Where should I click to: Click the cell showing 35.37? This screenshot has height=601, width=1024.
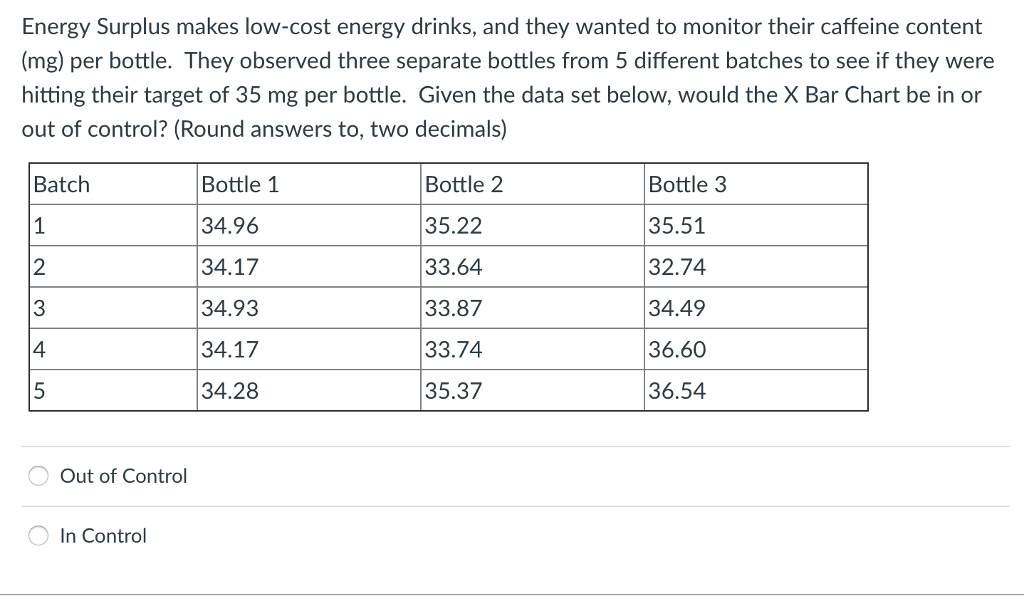532,390
